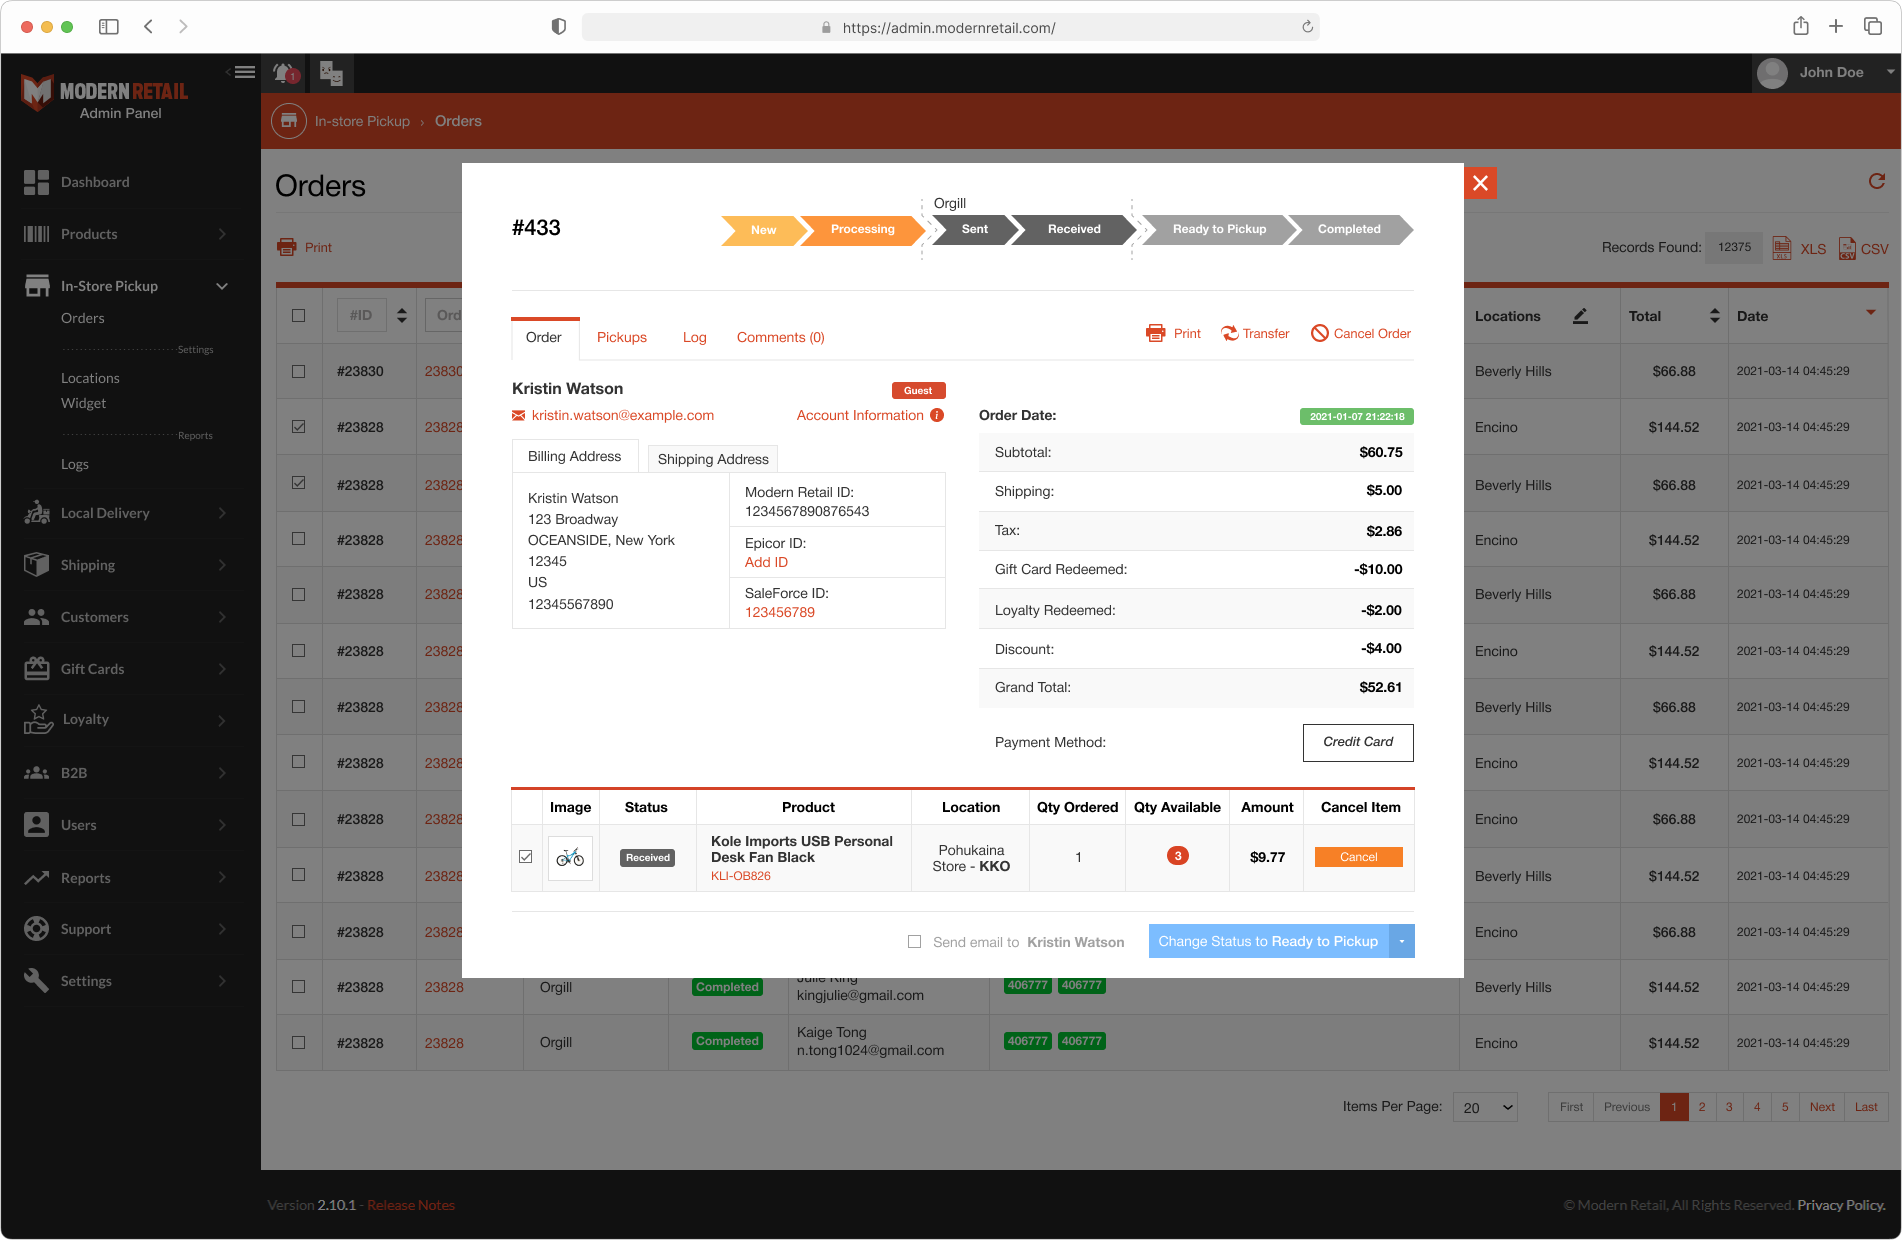Export records with the XLS icon
Viewport: 1902px width, 1240px height.
tap(1782, 248)
